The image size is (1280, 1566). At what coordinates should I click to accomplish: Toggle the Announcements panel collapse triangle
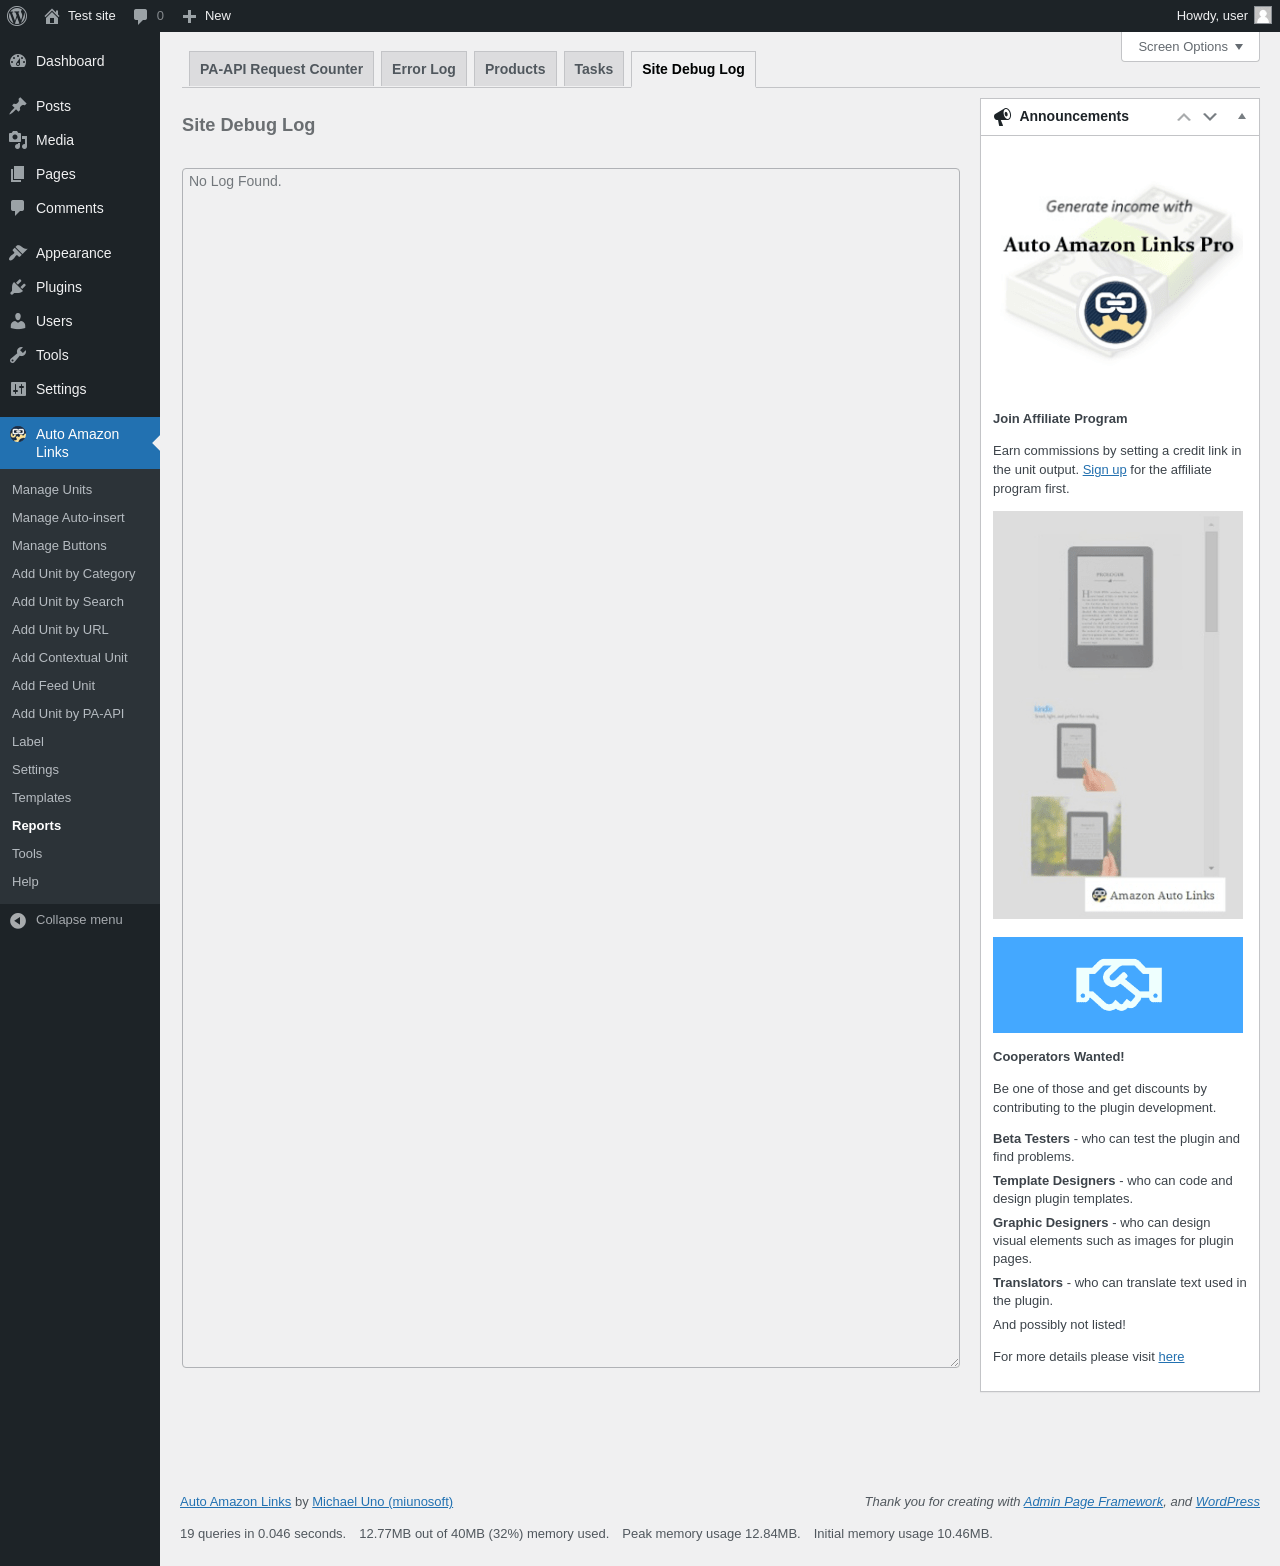(1242, 117)
